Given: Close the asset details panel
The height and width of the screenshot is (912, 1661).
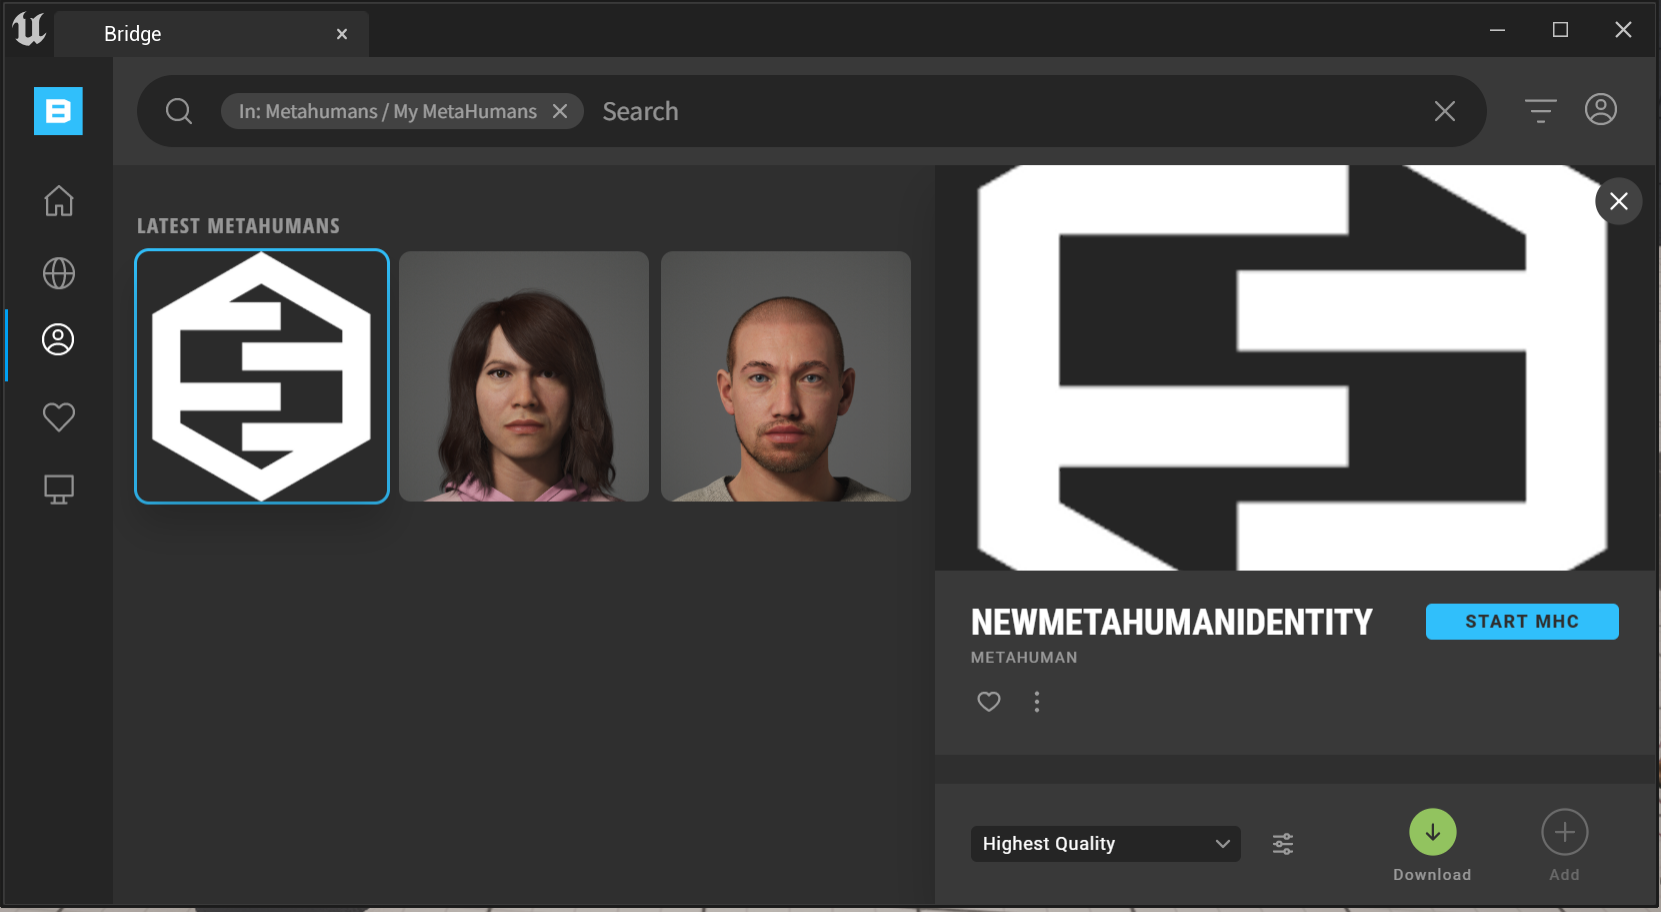Looking at the screenshot, I should coord(1619,201).
